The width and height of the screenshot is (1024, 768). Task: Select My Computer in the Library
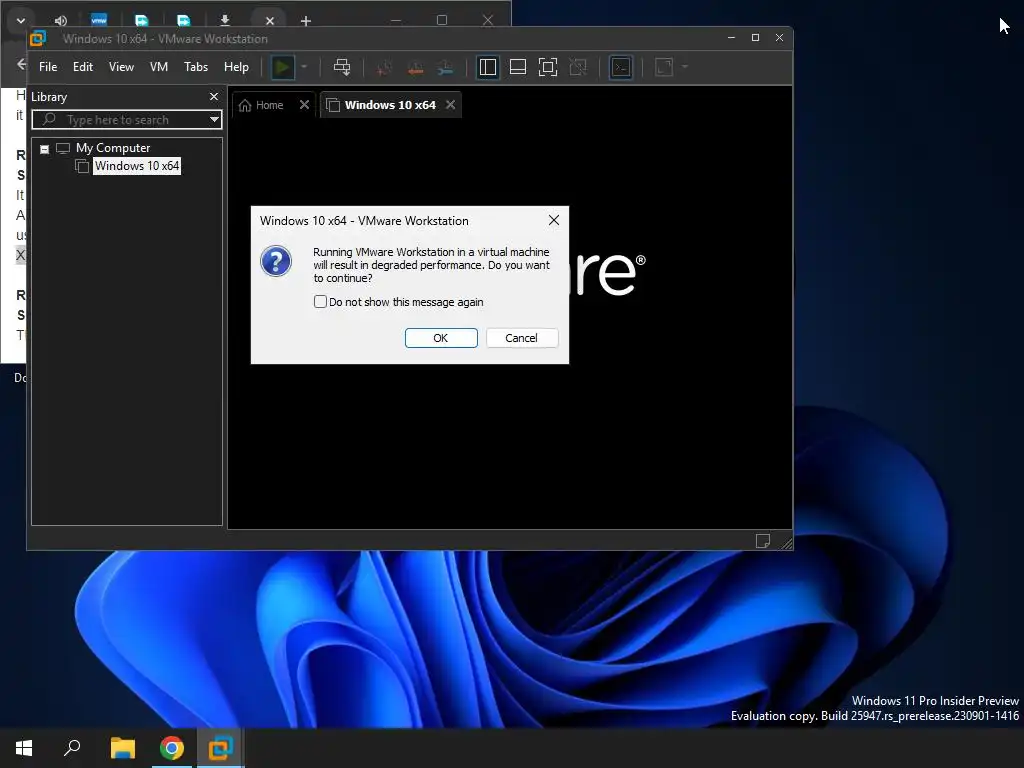(112, 148)
